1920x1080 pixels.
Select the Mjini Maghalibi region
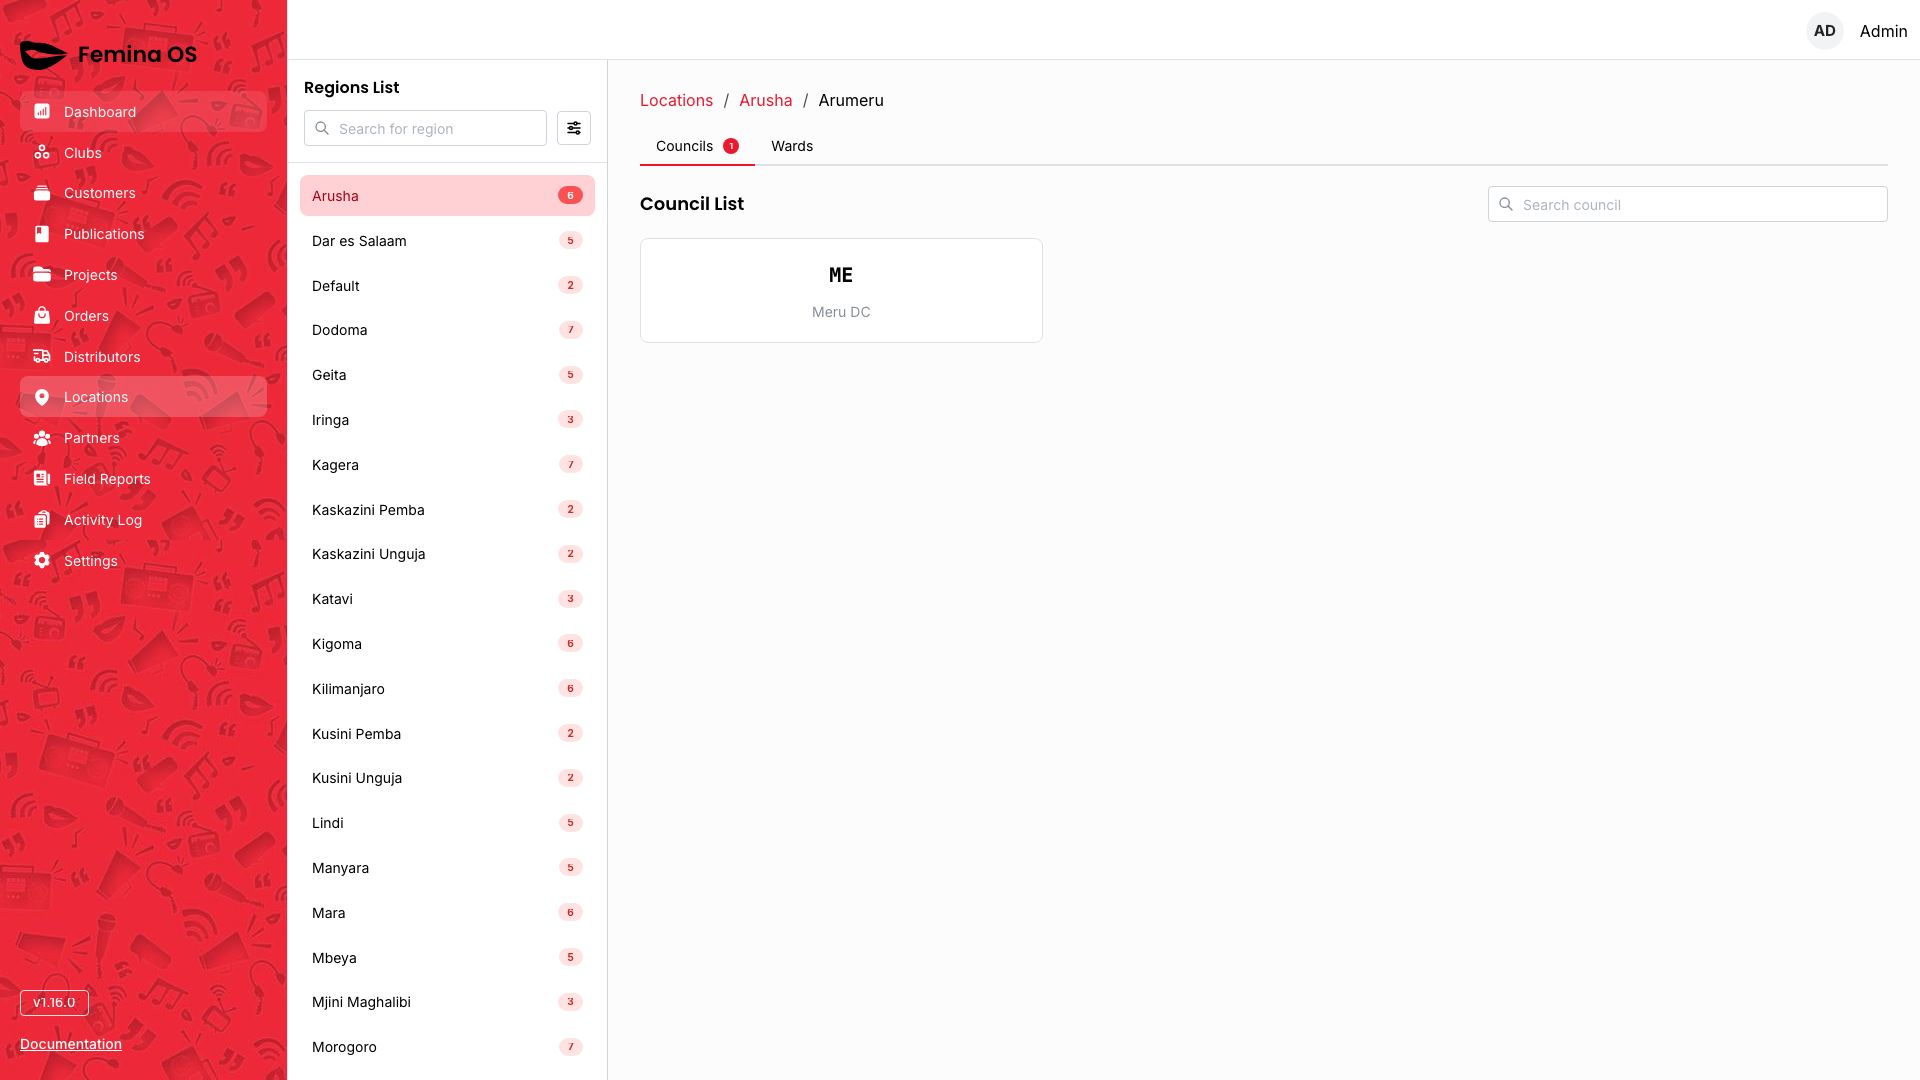pyautogui.click(x=447, y=1001)
